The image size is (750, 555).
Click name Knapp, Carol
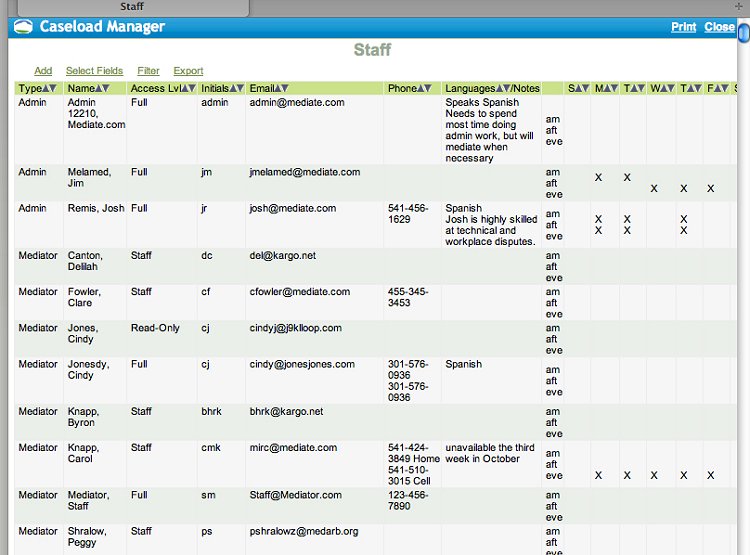tap(83, 453)
